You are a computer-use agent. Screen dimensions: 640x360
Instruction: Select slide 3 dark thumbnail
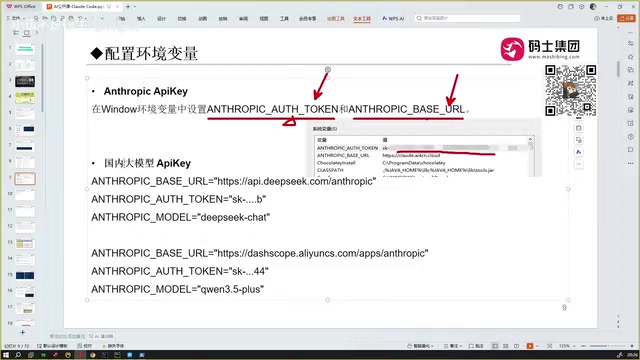tap(25, 82)
